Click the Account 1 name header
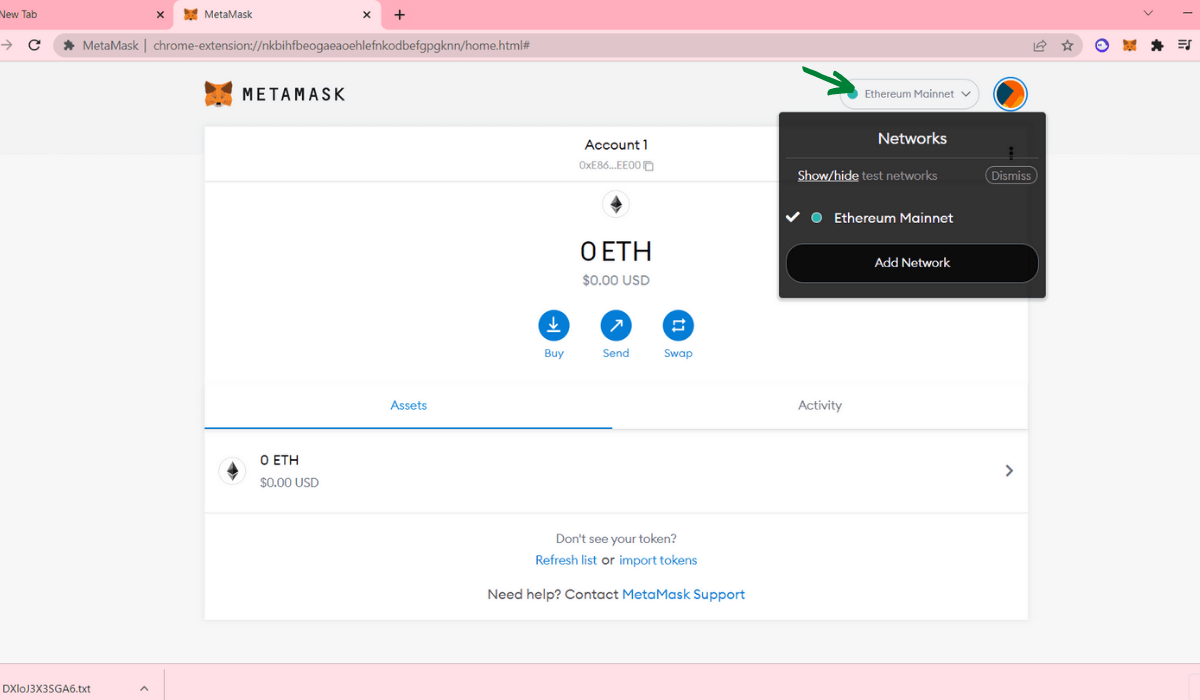Image resolution: width=1200 pixels, height=700 pixels. pos(616,145)
